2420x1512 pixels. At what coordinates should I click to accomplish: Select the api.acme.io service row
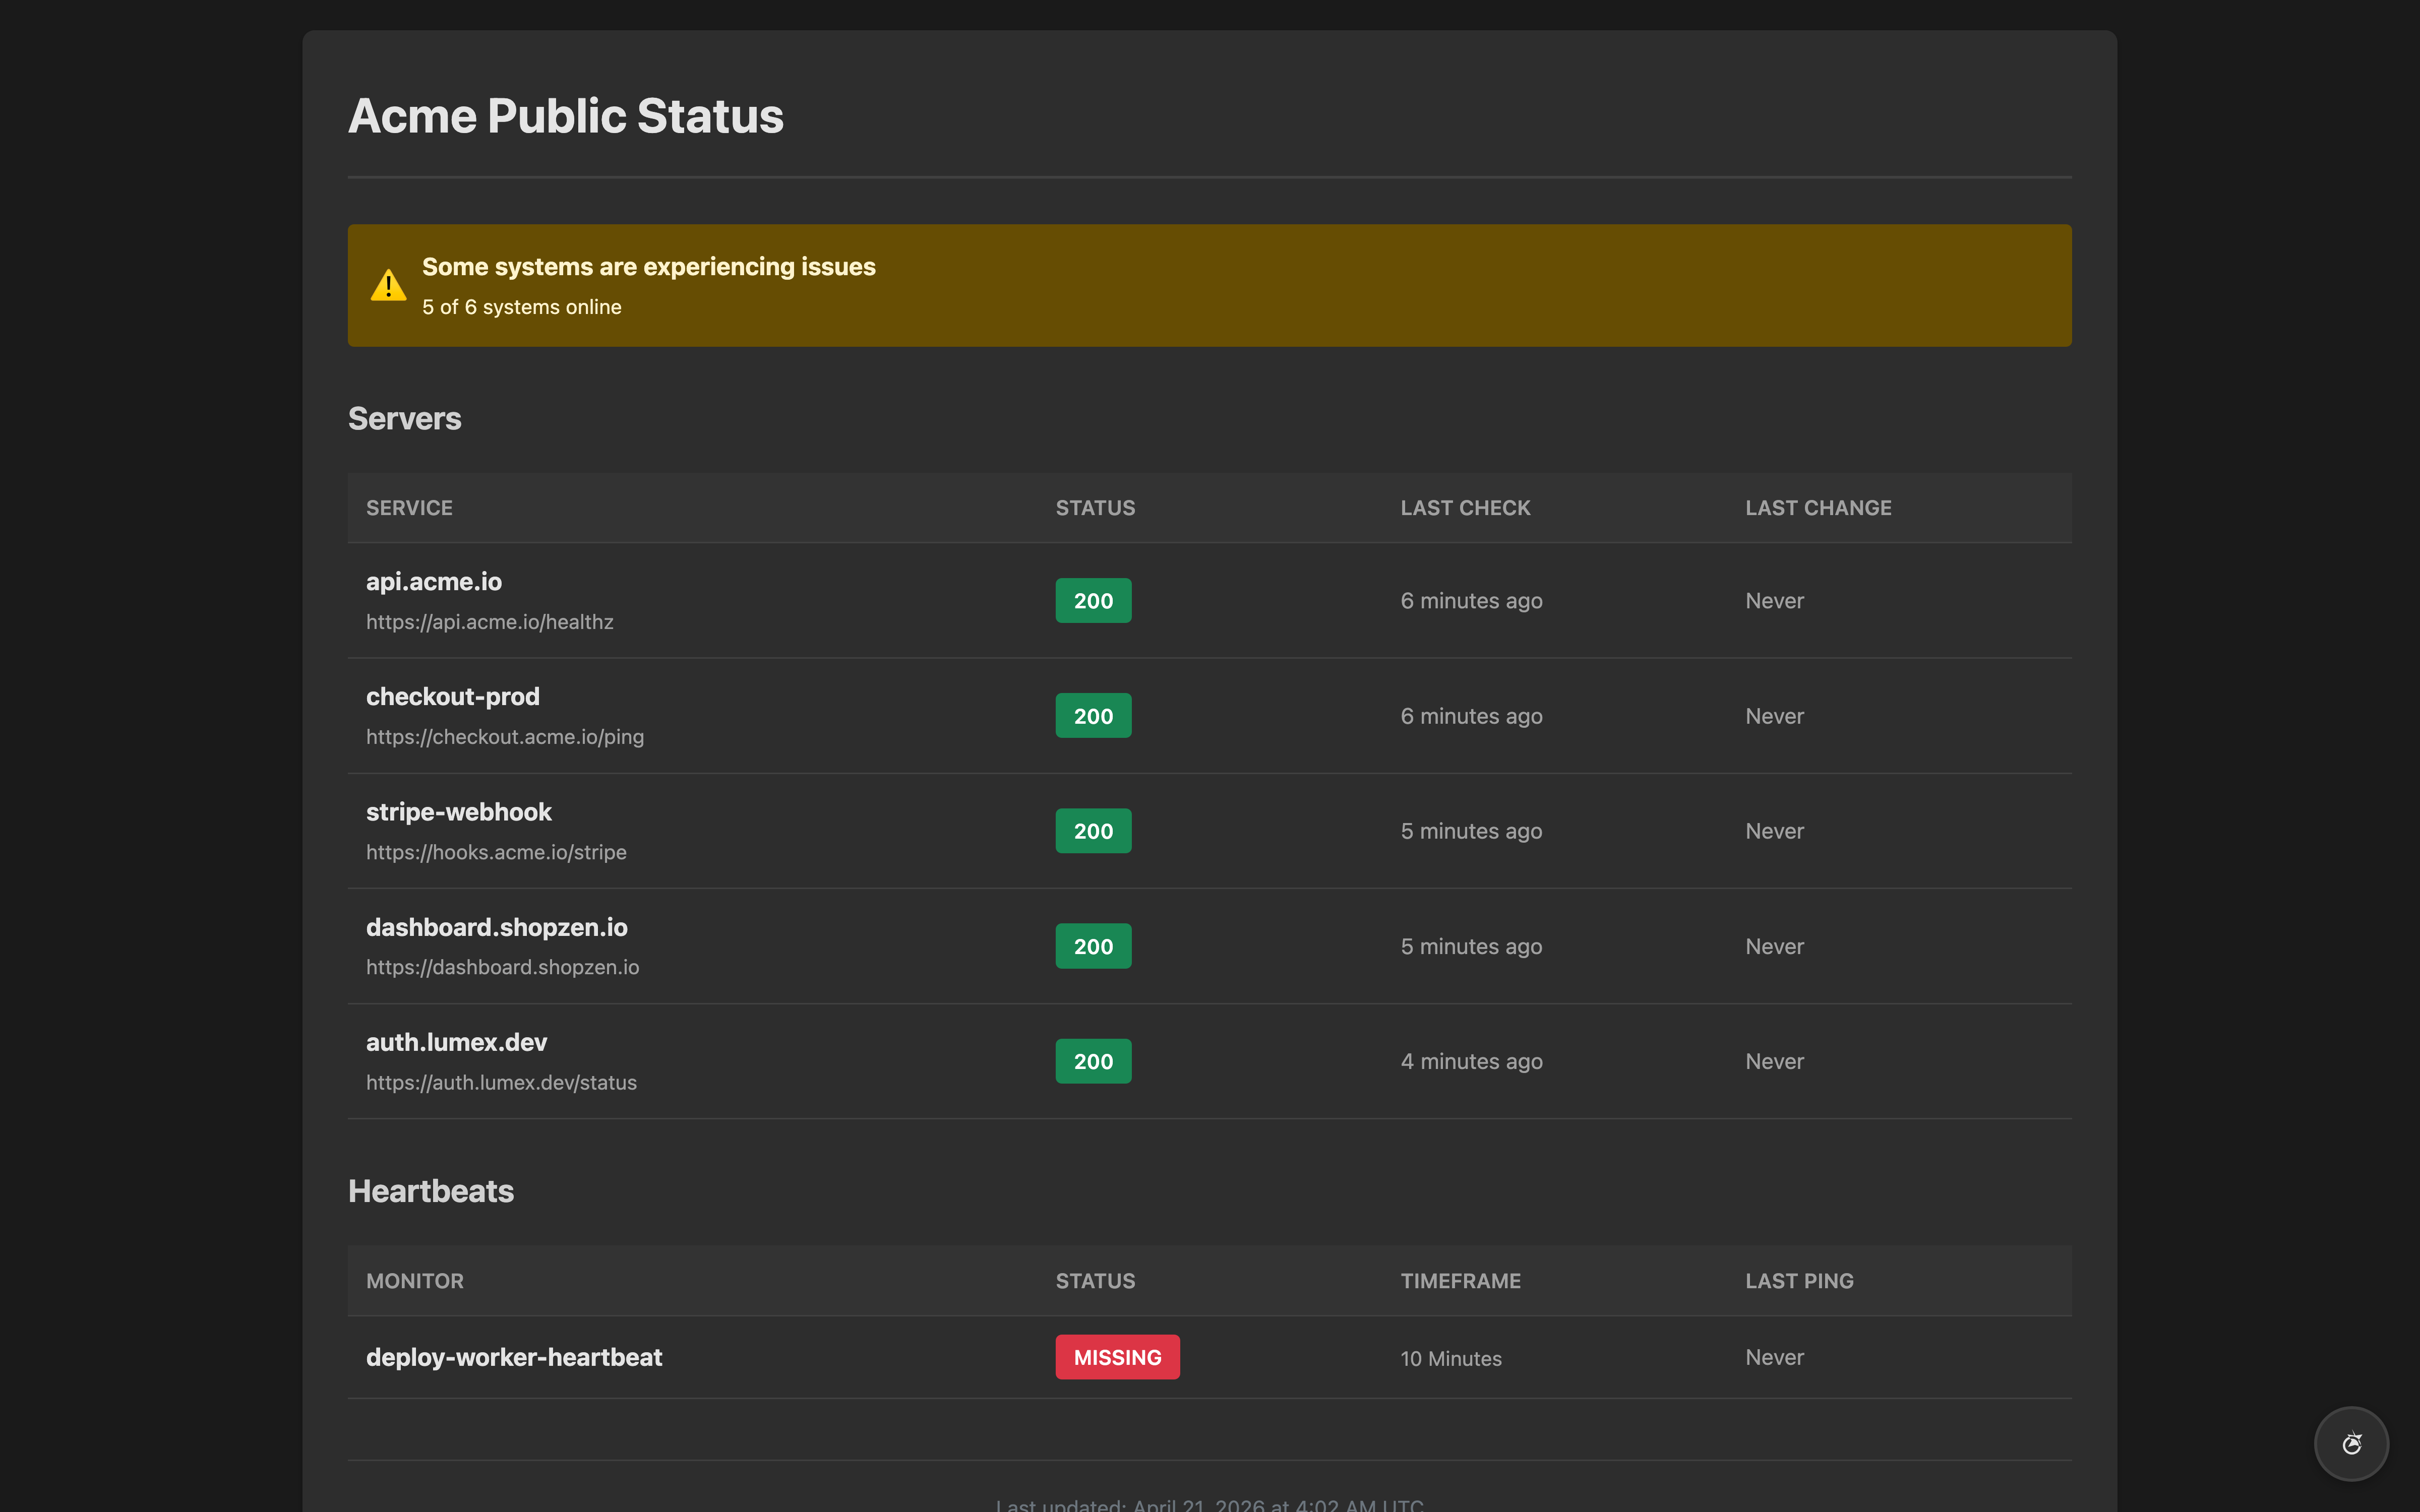[x=433, y=581]
